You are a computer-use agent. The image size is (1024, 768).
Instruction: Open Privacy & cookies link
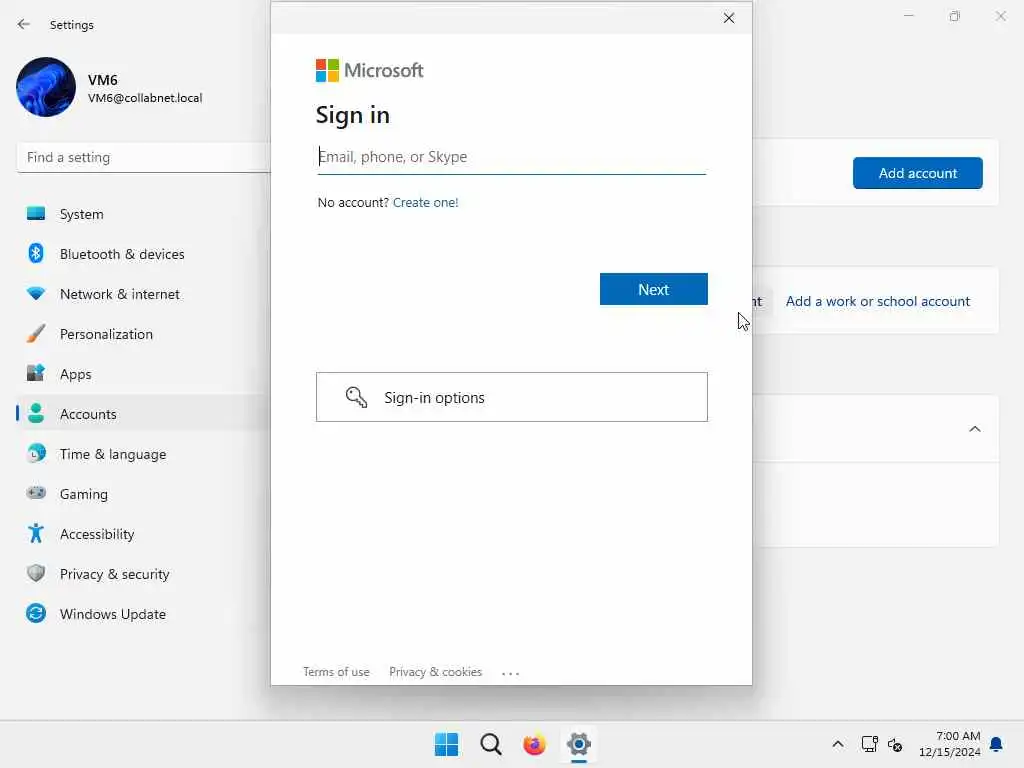click(435, 672)
